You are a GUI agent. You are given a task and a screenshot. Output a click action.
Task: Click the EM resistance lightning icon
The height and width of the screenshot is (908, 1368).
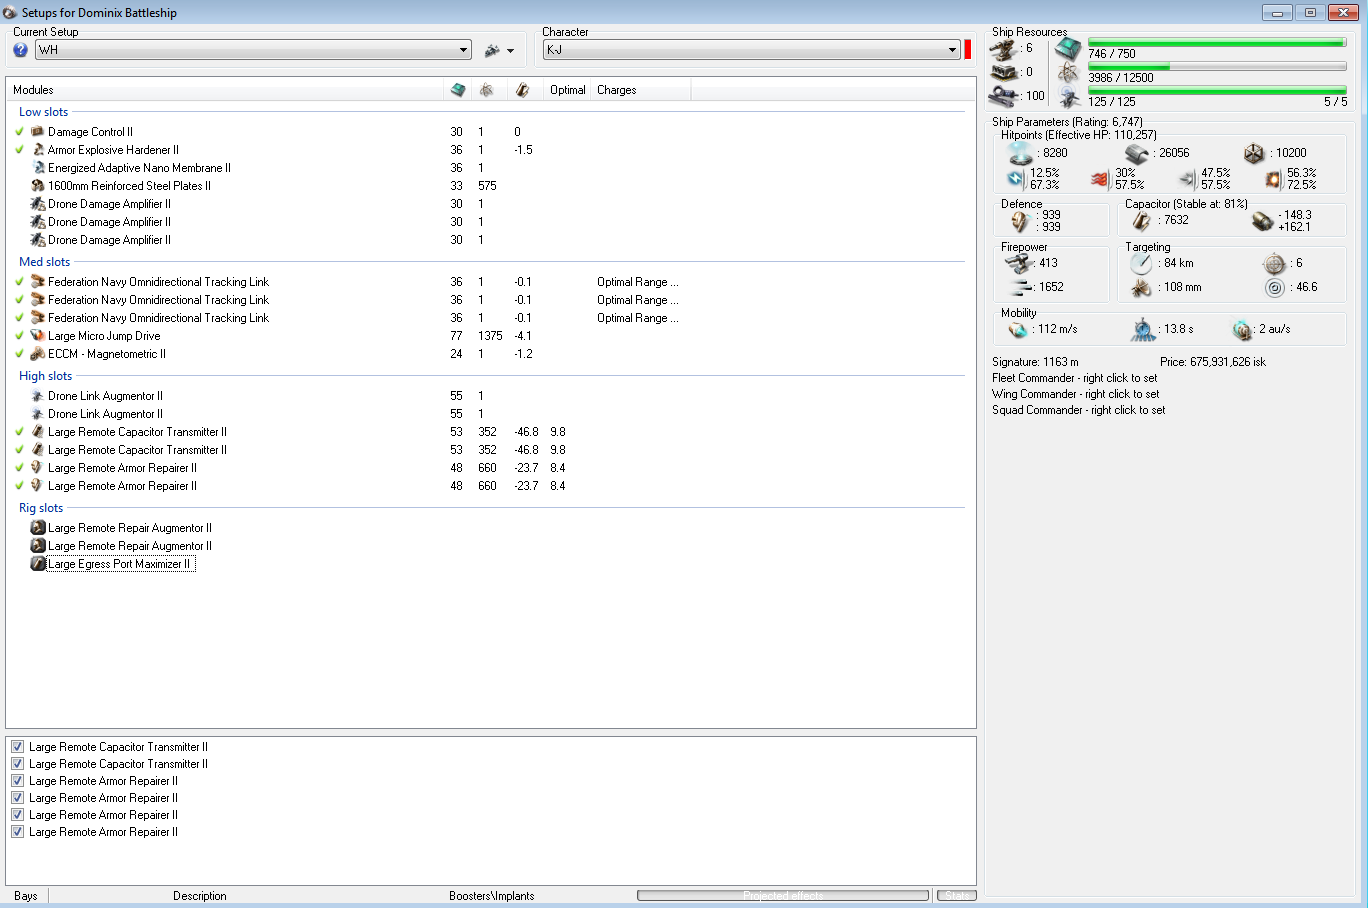(x=1016, y=179)
